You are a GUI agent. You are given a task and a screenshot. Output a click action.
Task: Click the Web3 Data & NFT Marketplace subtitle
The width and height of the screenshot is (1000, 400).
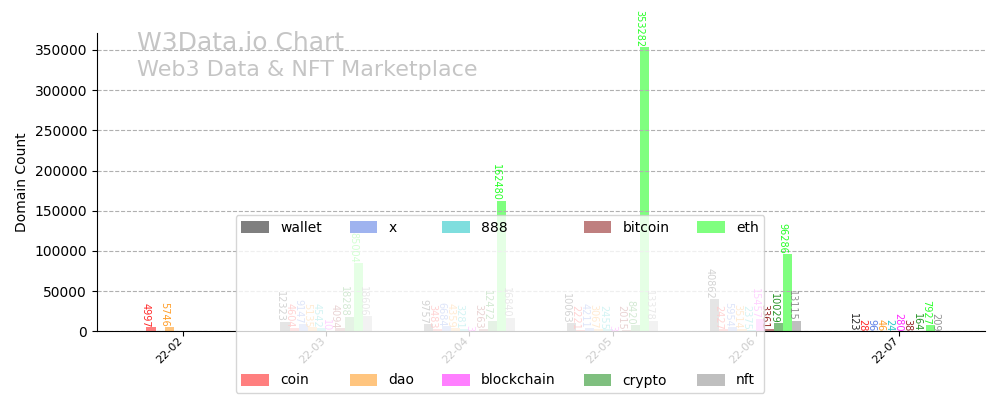pos(307,70)
